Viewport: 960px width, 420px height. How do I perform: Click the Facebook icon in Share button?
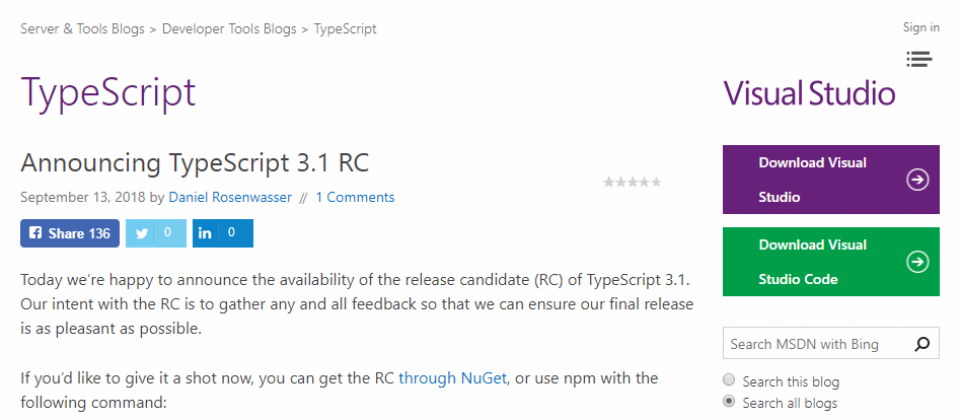click(x=36, y=233)
